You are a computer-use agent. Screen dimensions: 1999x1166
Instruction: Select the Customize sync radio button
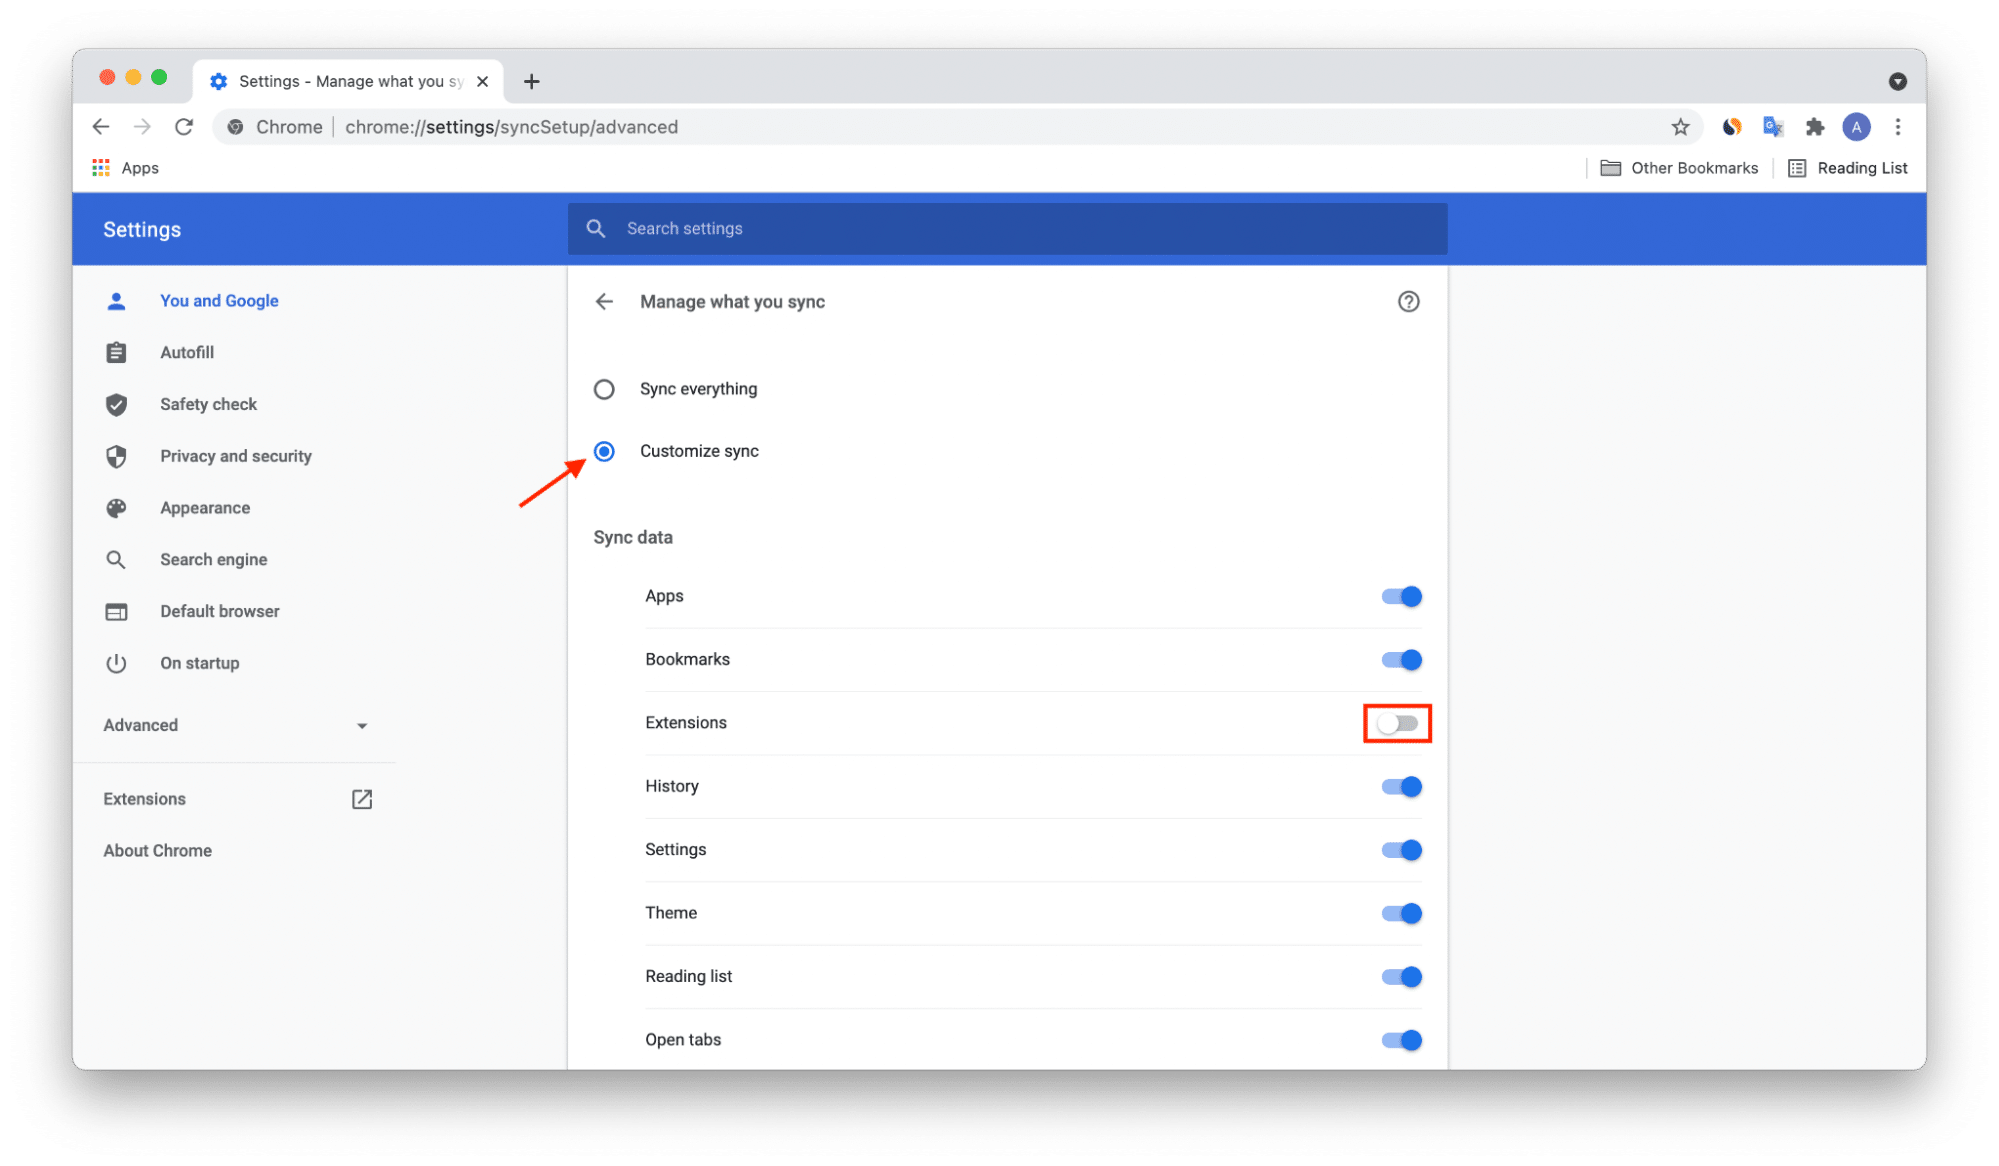tap(607, 450)
